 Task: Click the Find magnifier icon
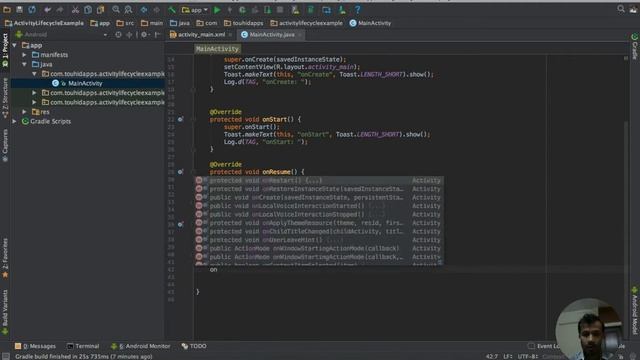(116, 9)
